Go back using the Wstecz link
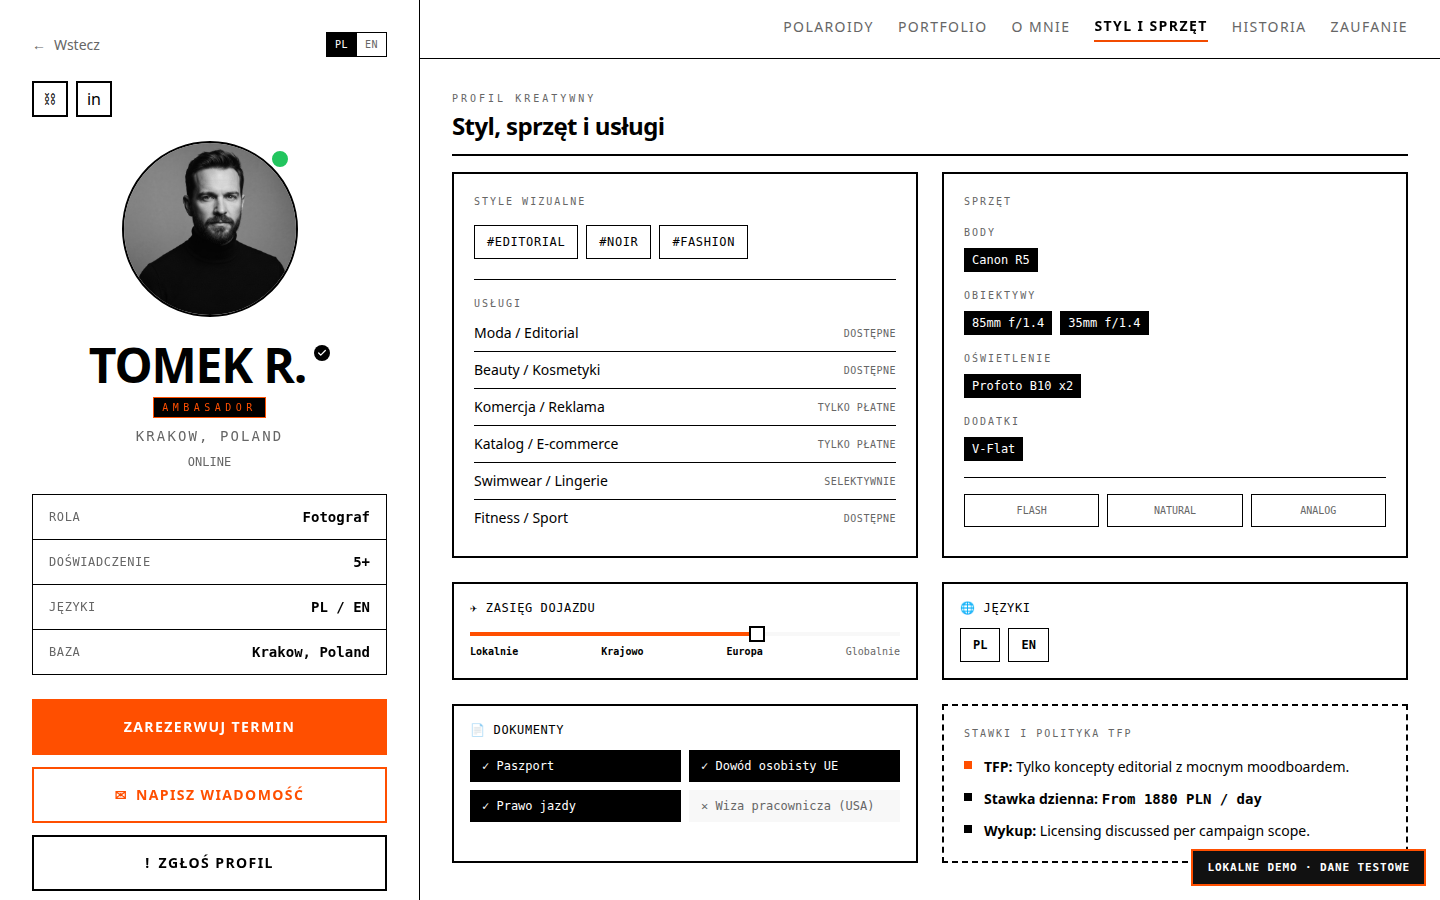1440x900 pixels. 66,45
